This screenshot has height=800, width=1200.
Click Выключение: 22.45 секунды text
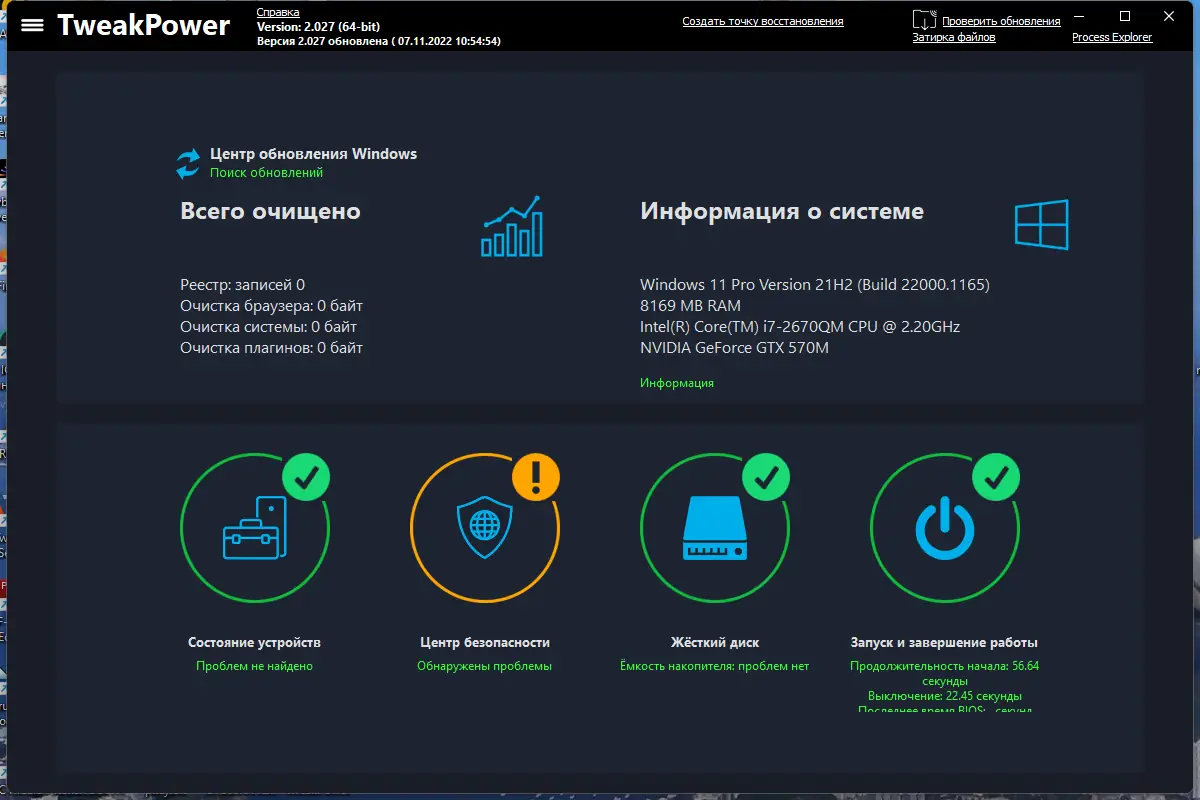(944, 696)
